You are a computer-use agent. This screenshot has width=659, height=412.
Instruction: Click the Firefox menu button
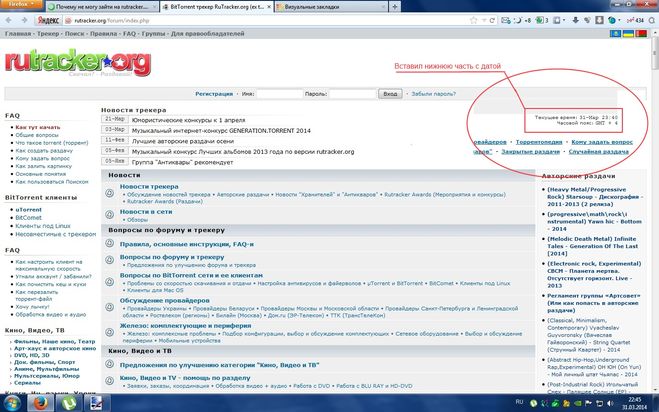coord(21,4)
